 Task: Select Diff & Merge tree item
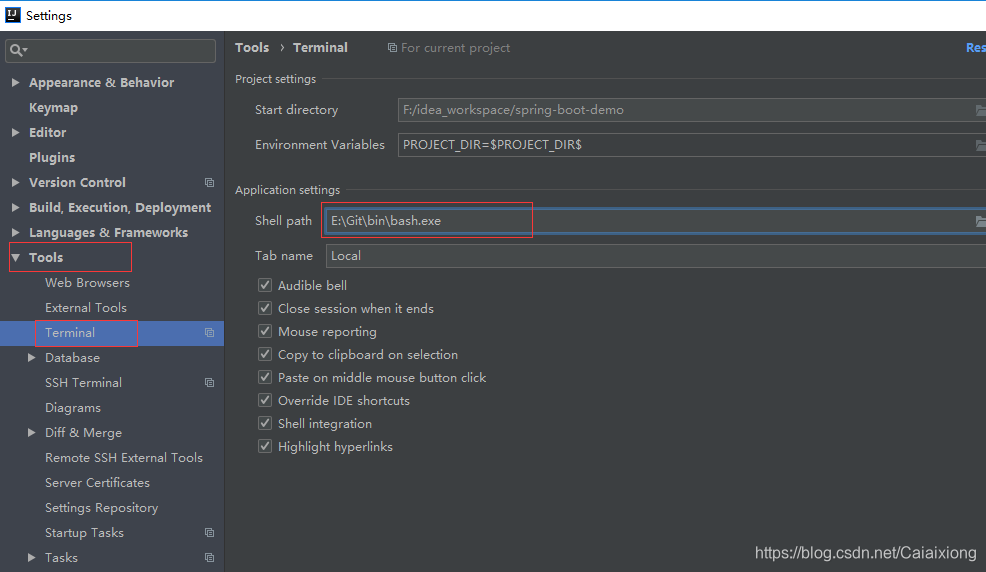[x=84, y=432]
